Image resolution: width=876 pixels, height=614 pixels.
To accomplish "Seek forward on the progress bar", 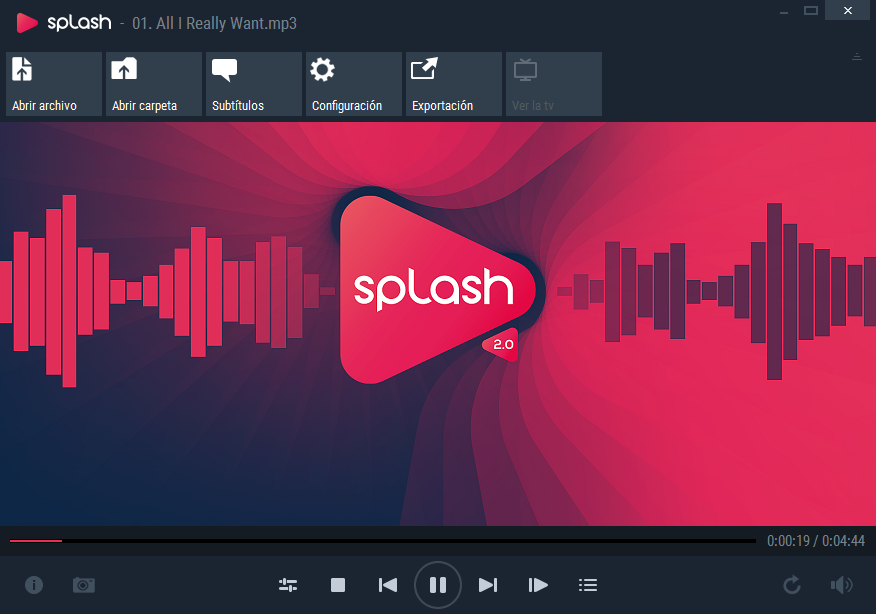I will click(400, 540).
